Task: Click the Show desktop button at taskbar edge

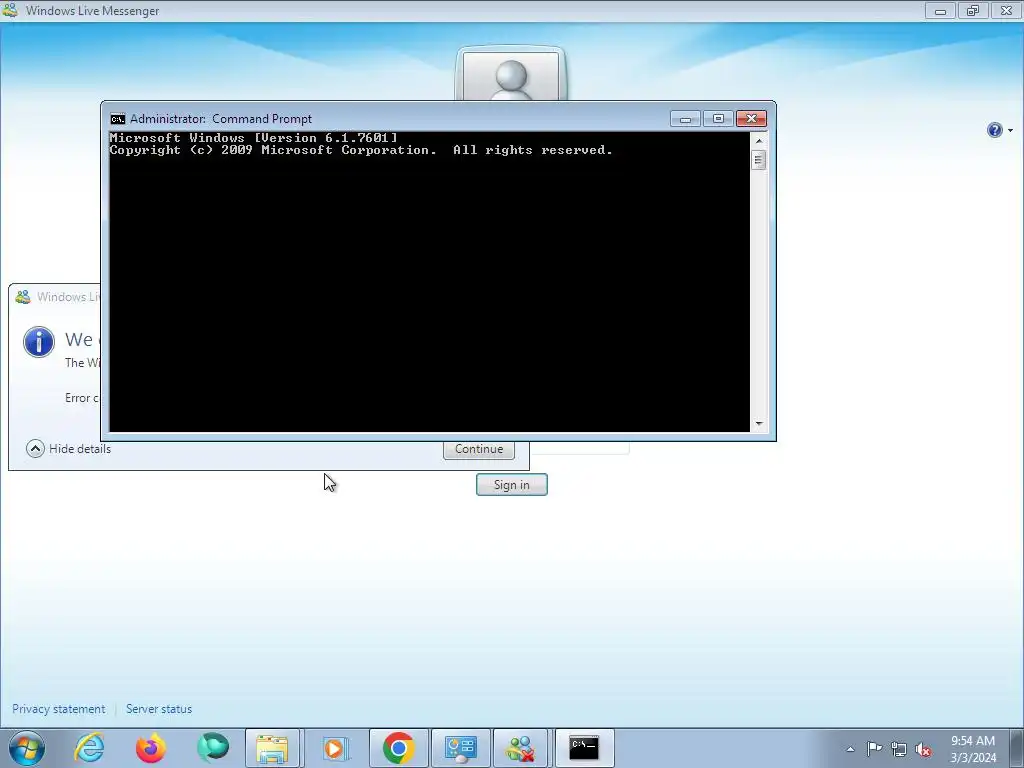Action: point(1017,748)
